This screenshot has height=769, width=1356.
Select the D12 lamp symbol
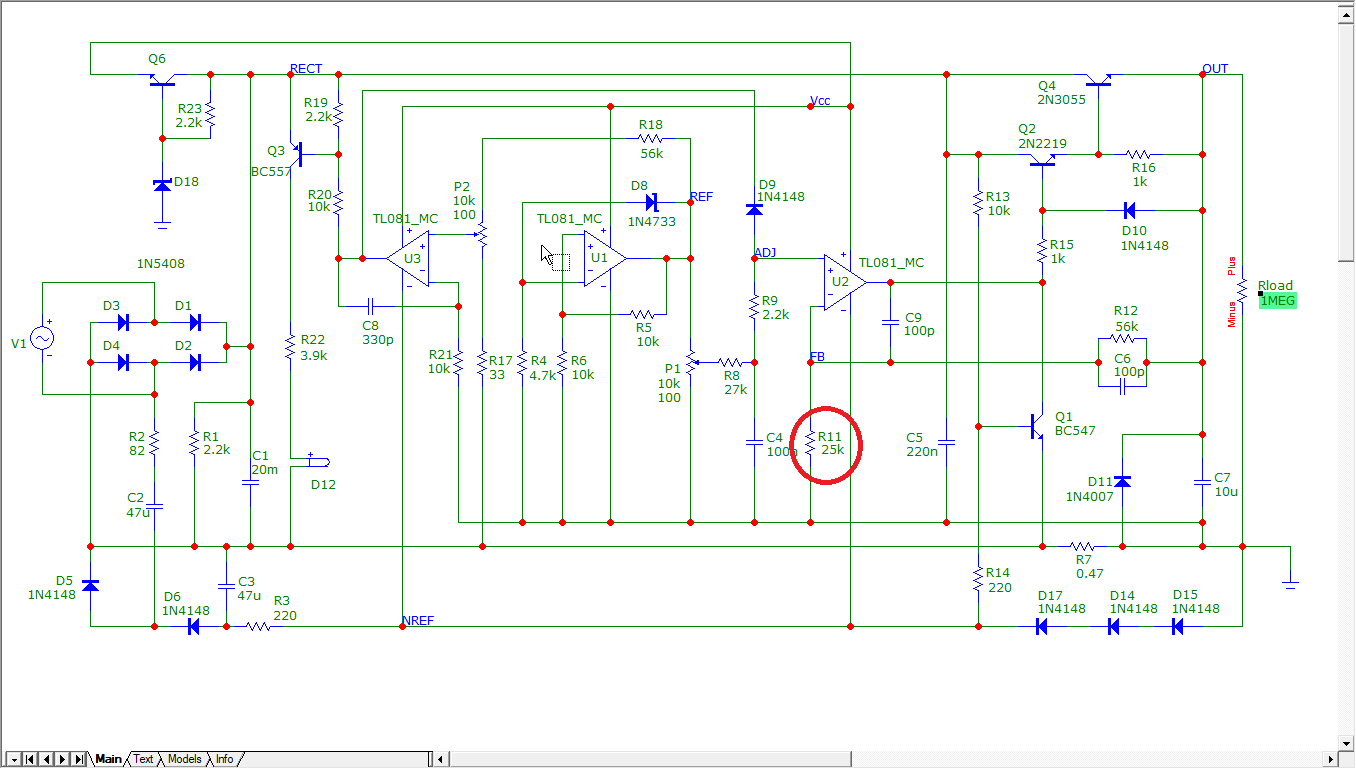317,460
